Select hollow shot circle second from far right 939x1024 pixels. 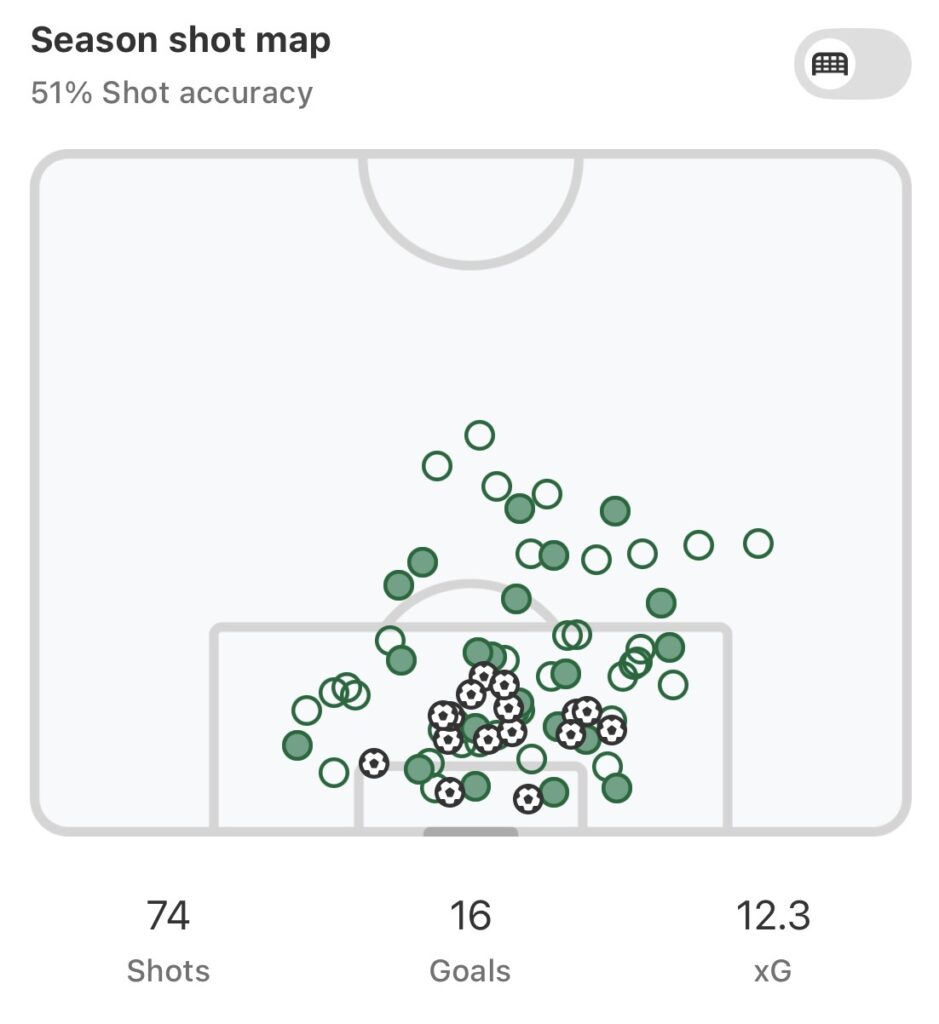[698, 545]
